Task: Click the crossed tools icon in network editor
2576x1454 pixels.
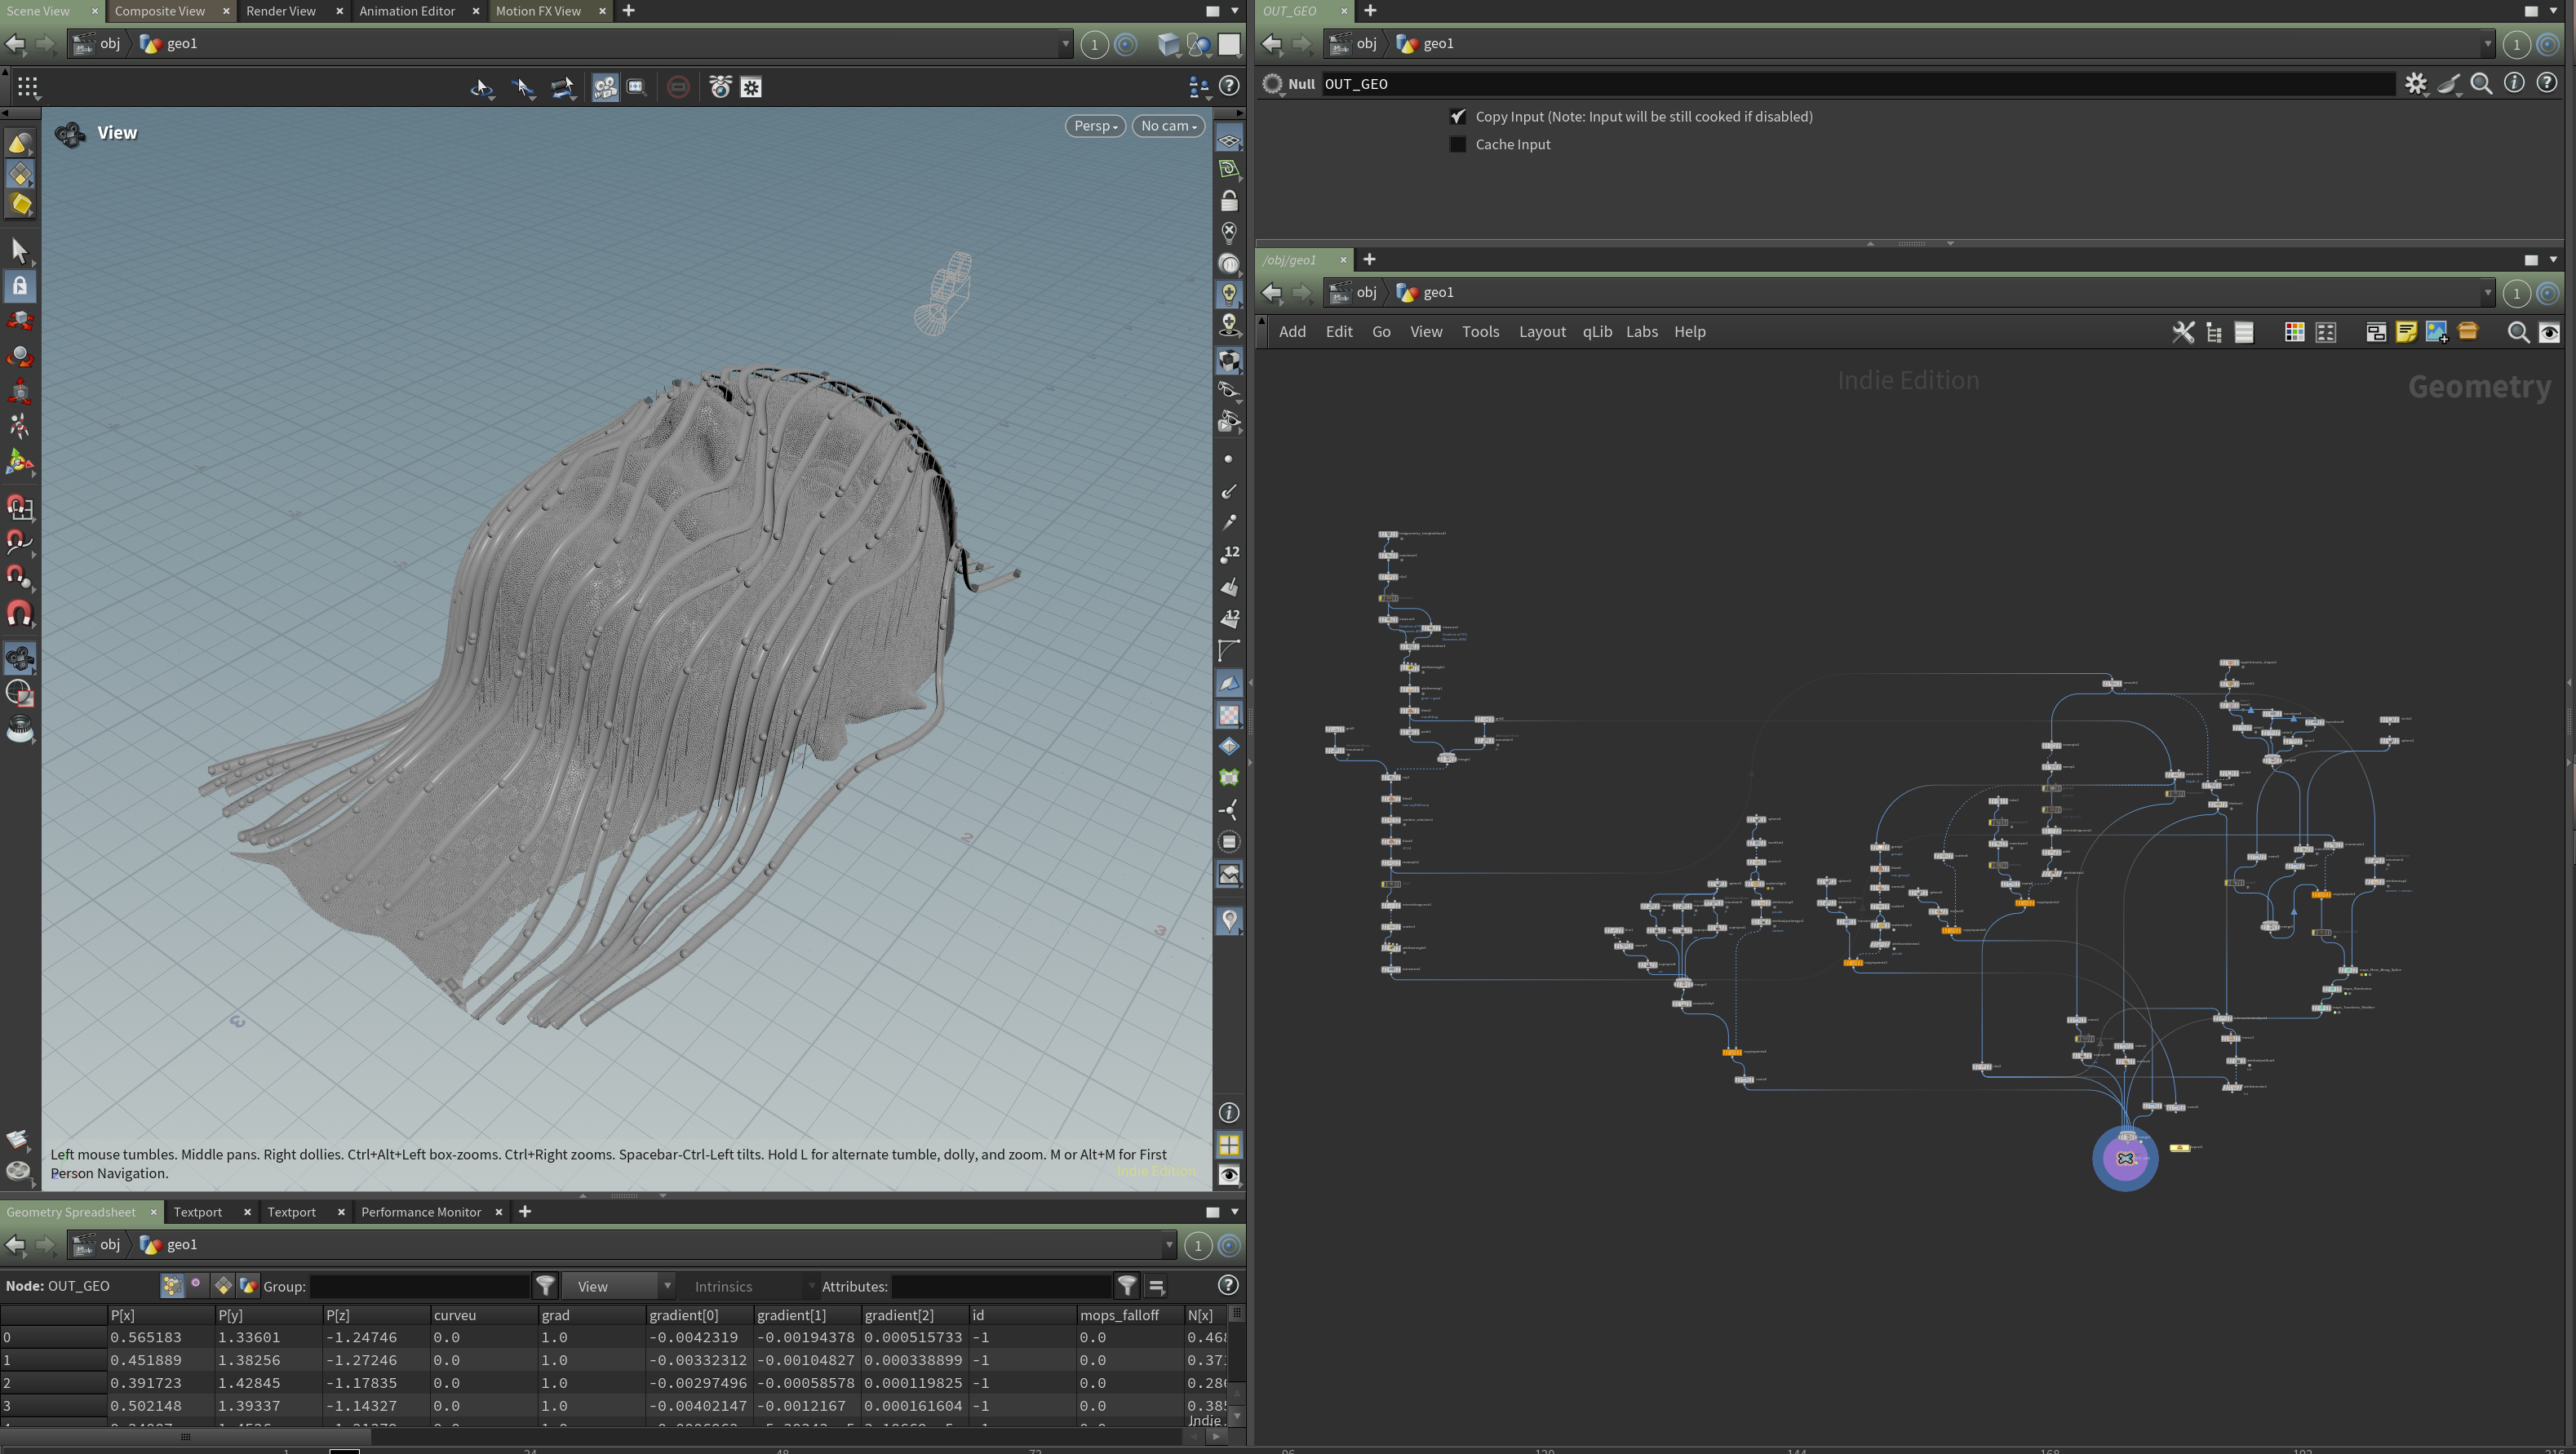Action: coord(2183,332)
